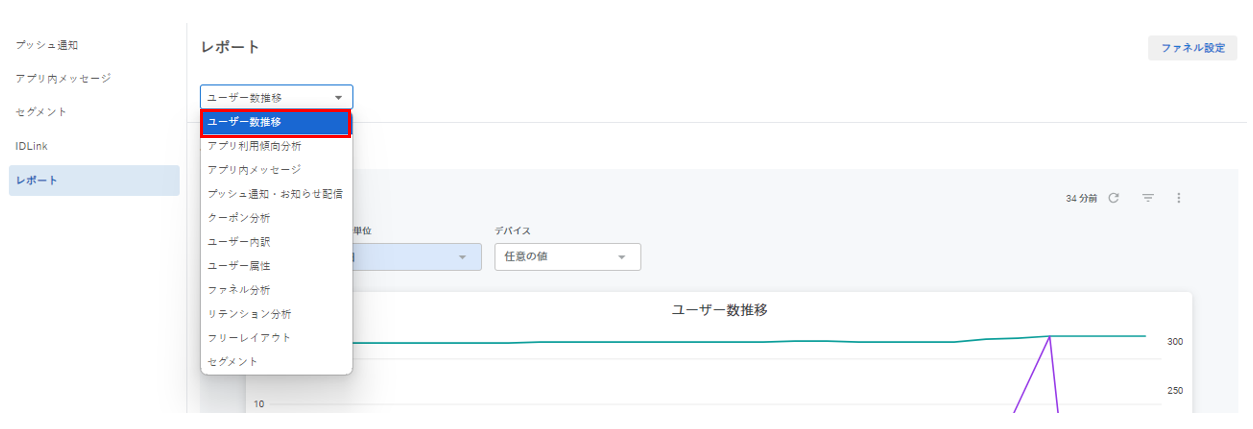Select セグメント in the dropdown list

click(276, 362)
